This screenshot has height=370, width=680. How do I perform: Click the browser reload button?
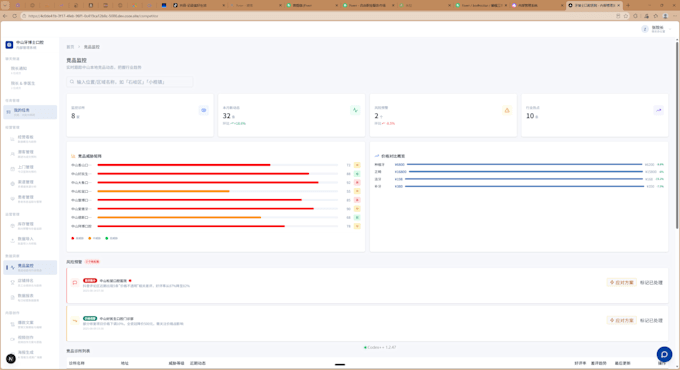14,16
